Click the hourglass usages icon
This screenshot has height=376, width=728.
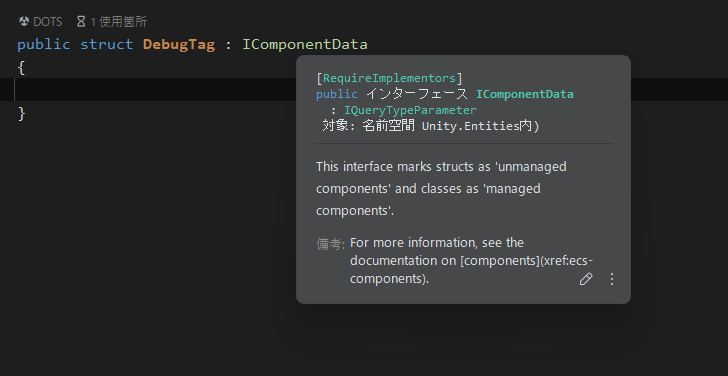(x=81, y=21)
